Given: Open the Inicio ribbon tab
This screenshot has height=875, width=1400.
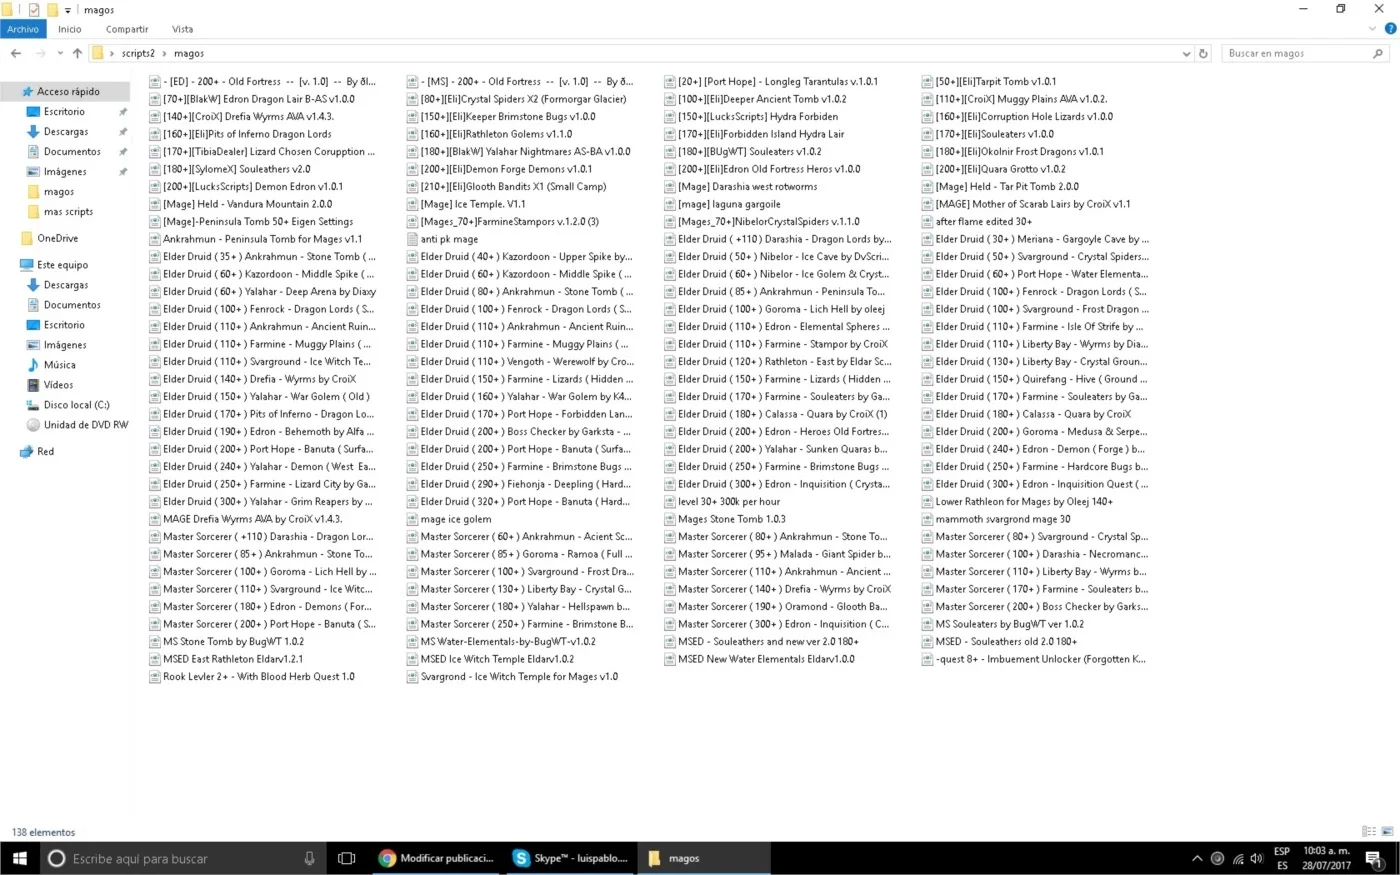Looking at the screenshot, I should 70,29.
